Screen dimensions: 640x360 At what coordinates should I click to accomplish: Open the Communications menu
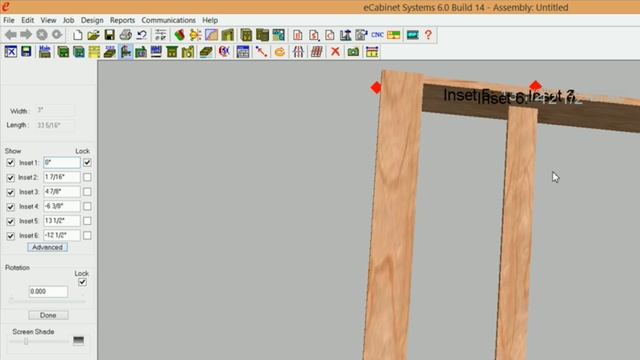click(x=168, y=20)
